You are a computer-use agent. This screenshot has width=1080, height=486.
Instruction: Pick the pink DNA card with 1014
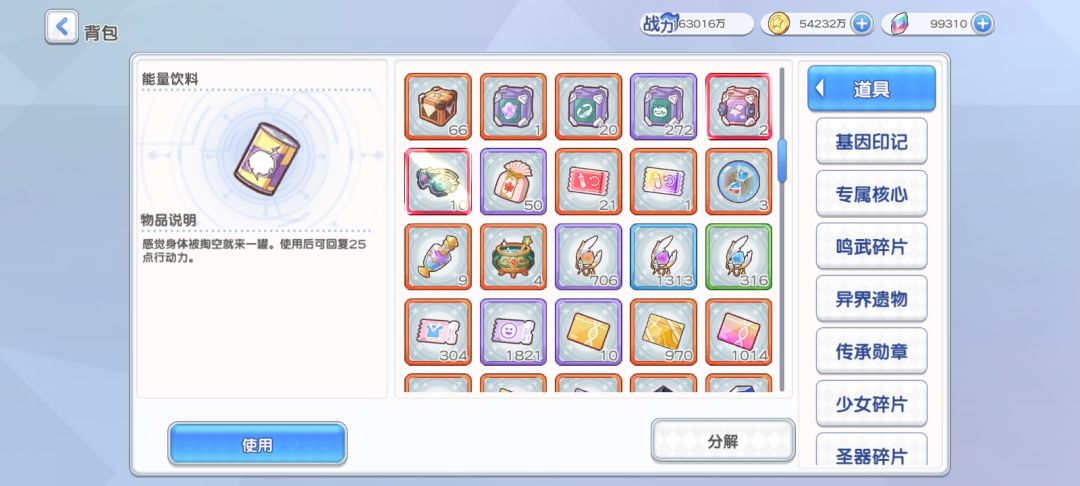(x=738, y=332)
